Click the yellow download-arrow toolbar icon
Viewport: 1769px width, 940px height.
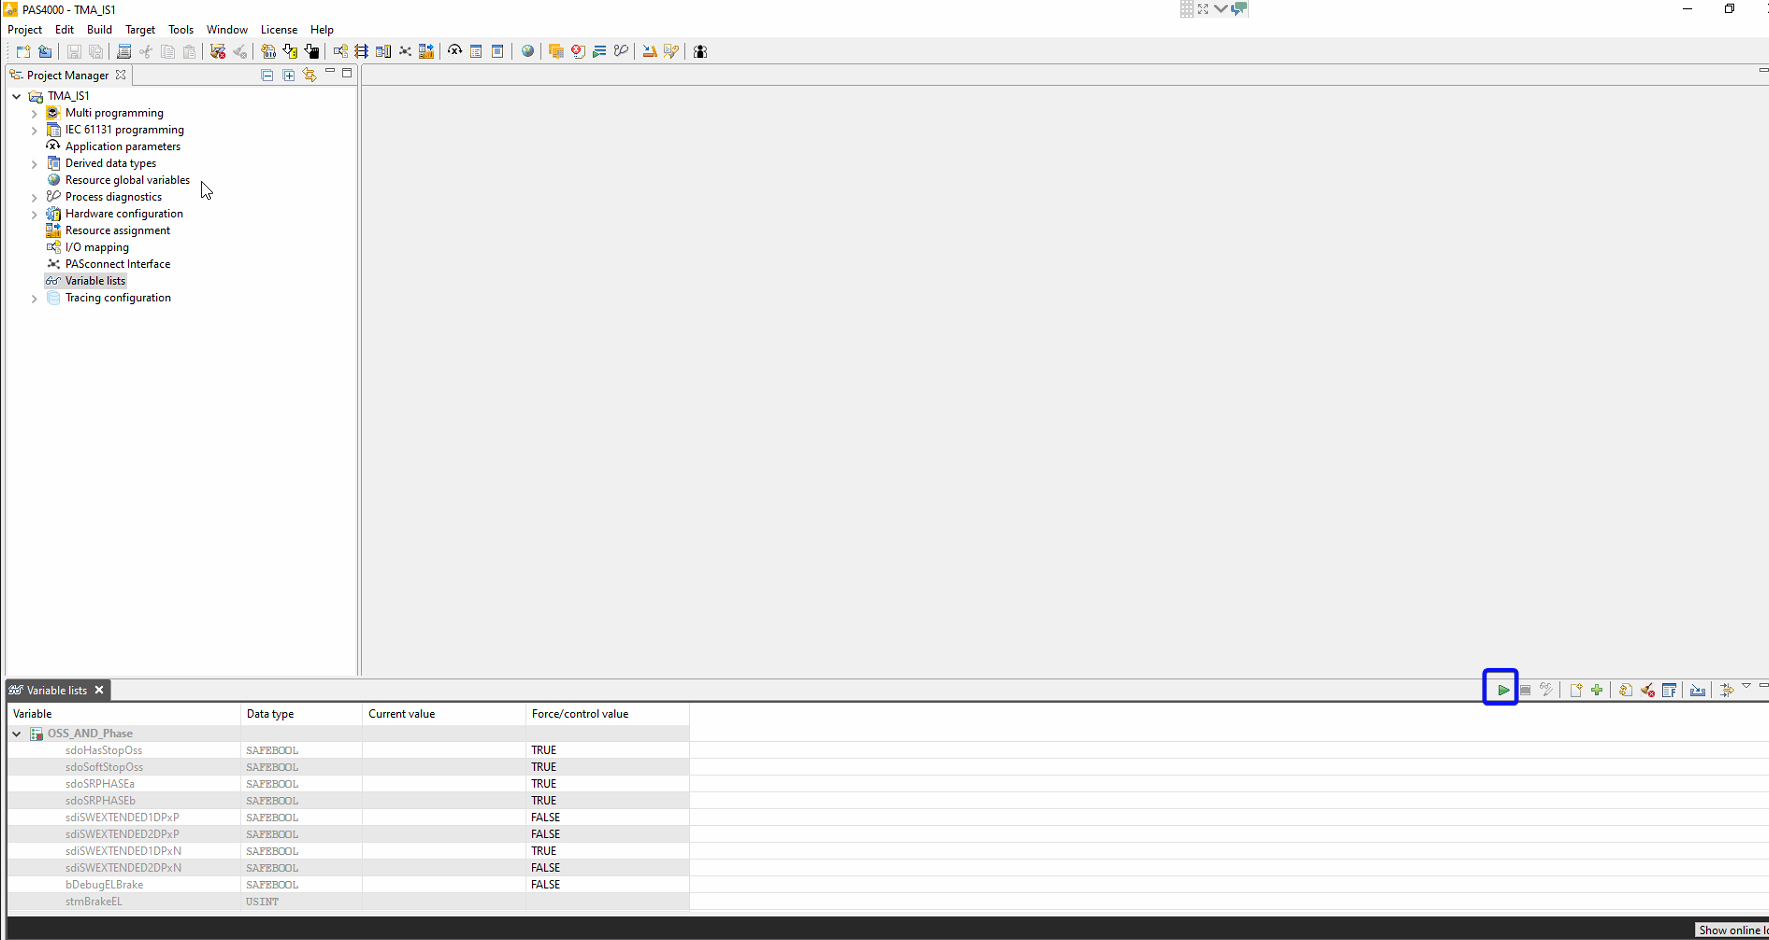[x=290, y=51]
